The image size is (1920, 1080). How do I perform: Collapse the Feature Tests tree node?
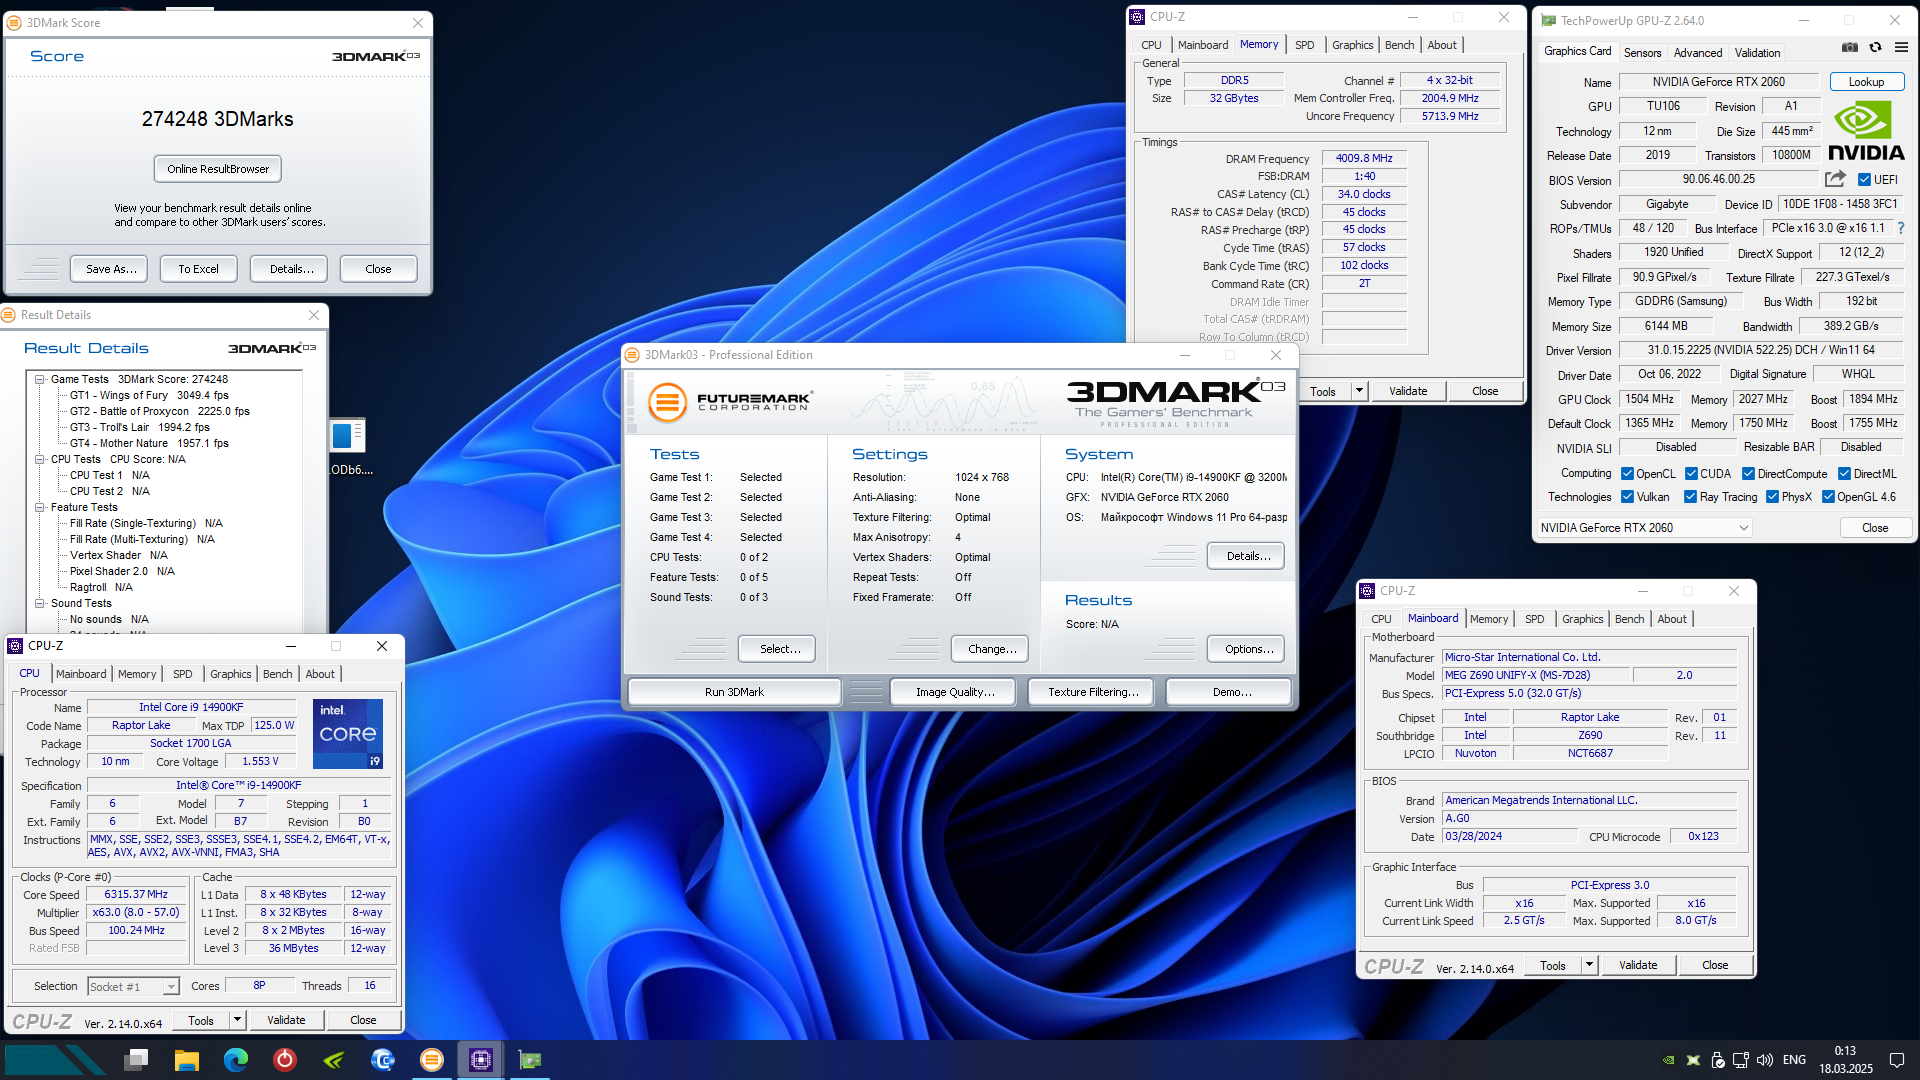click(x=40, y=508)
